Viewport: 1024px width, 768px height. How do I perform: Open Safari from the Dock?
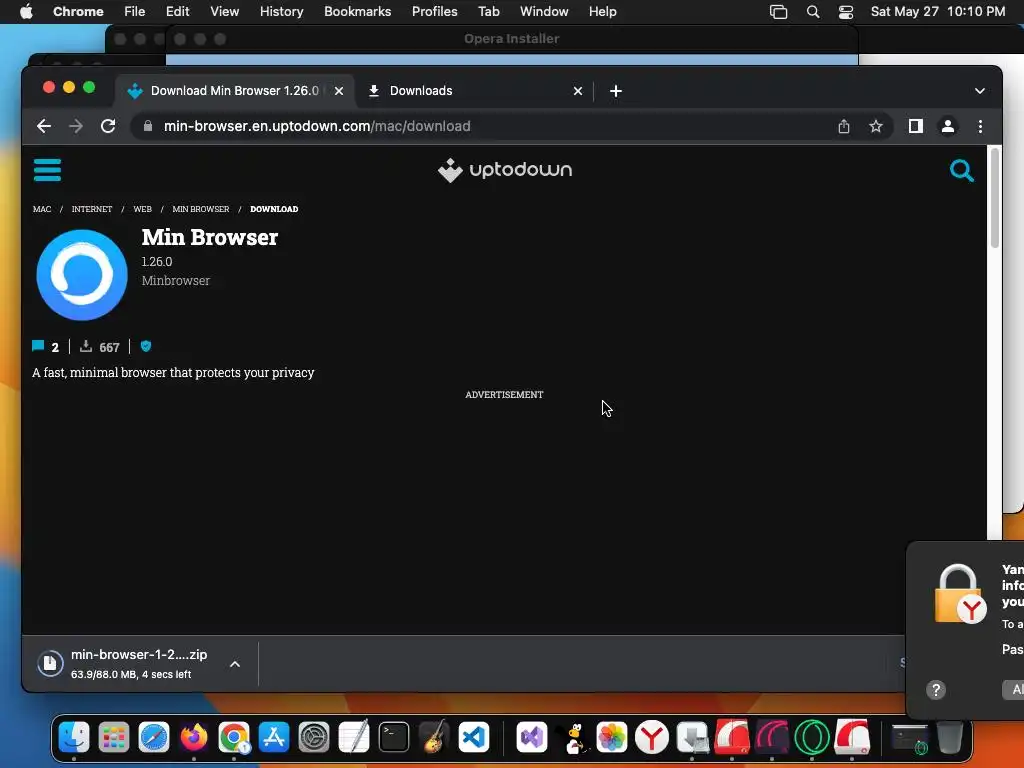153,737
